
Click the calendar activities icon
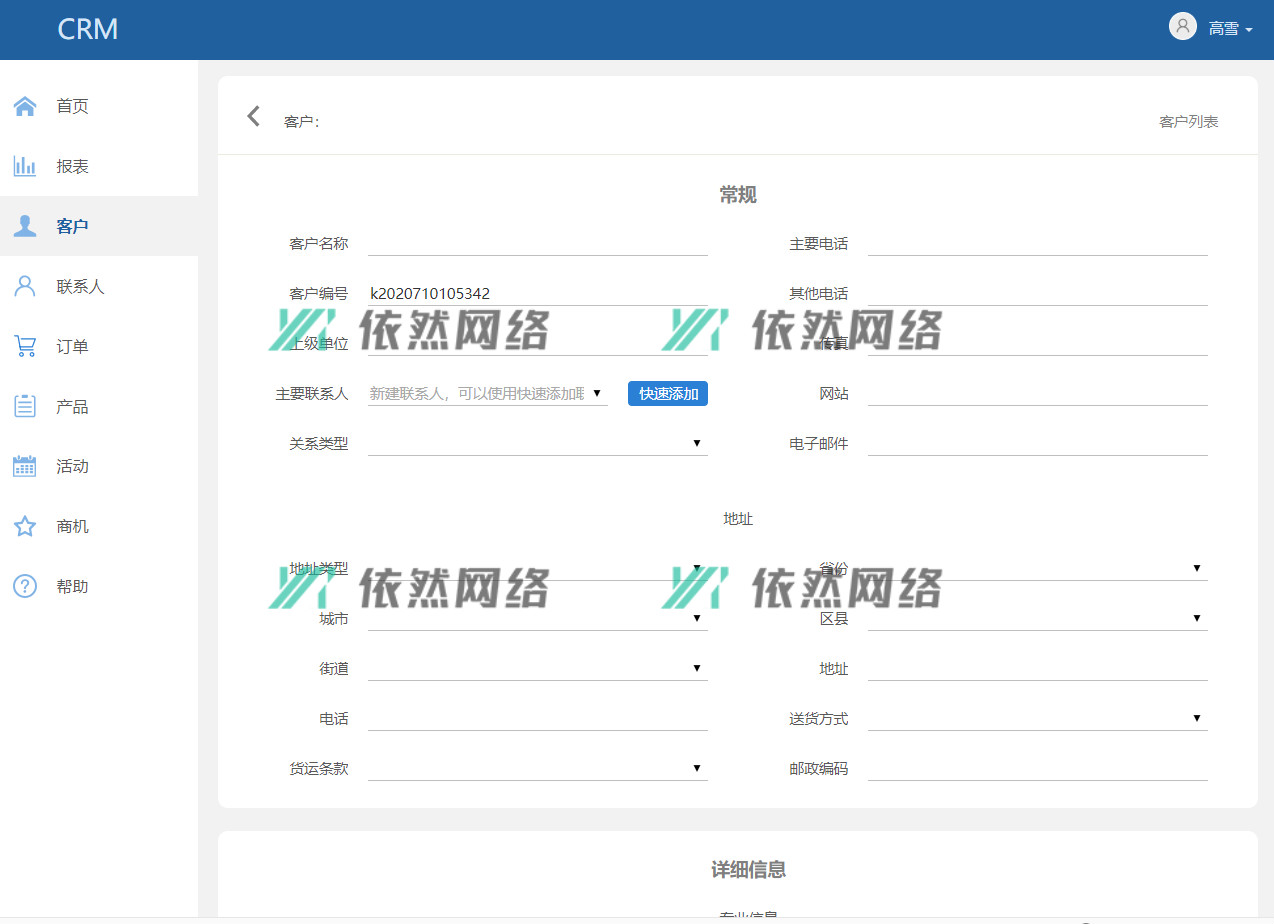25,466
